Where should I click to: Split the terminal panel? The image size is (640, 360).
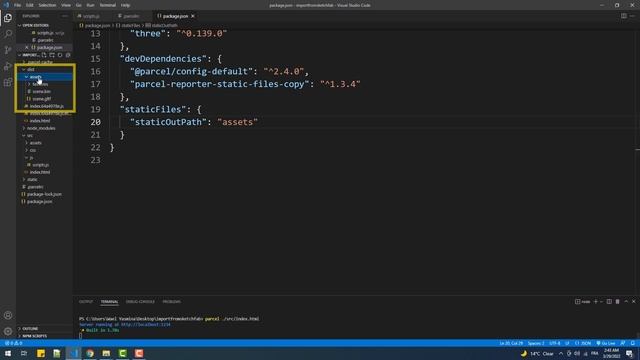click(x=609, y=302)
